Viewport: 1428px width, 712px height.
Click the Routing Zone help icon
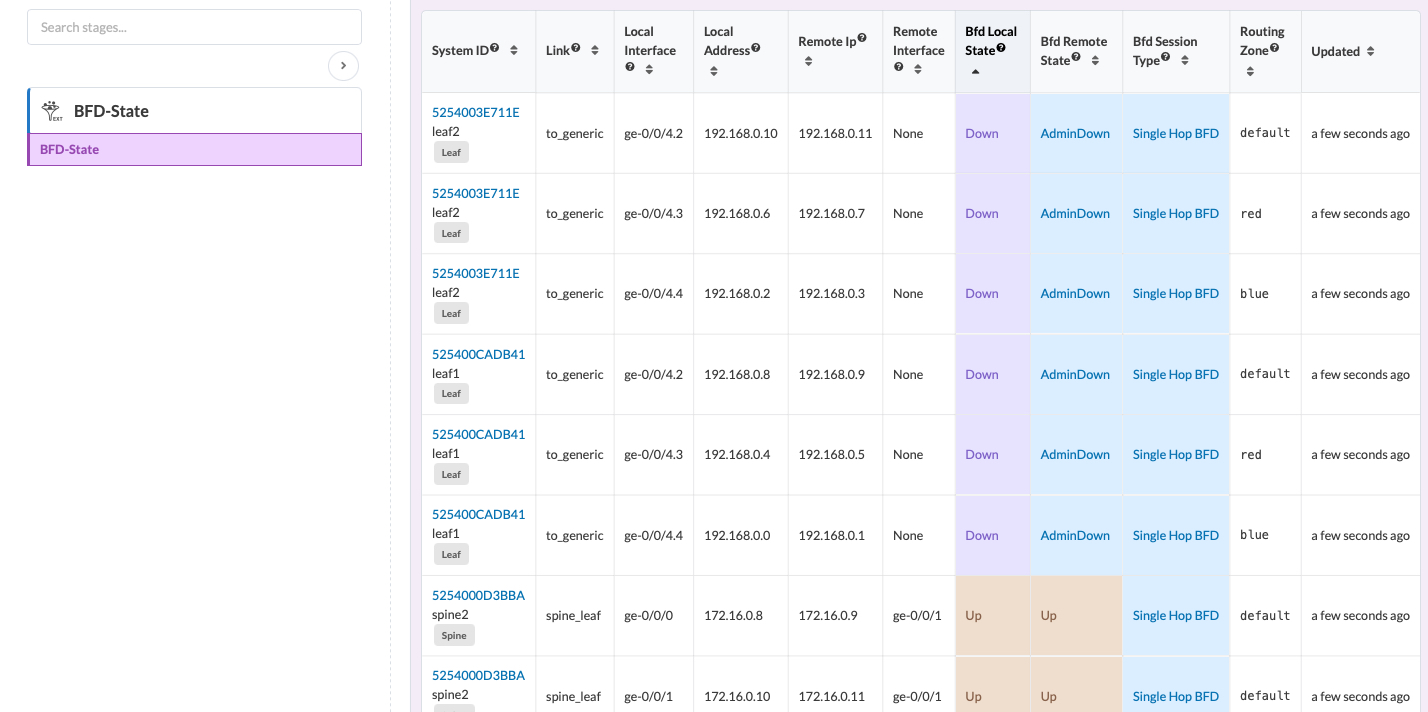(x=1275, y=47)
